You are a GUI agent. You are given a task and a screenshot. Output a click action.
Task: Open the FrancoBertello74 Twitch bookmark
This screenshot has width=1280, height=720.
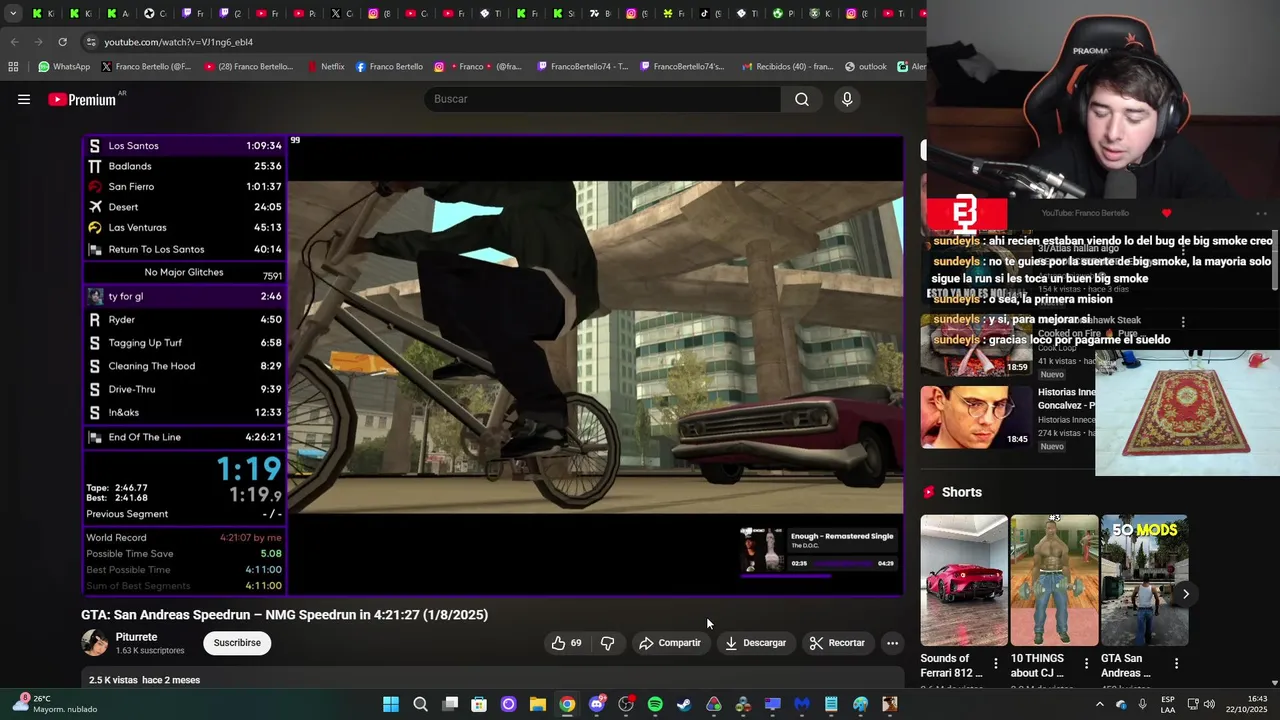coord(582,67)
